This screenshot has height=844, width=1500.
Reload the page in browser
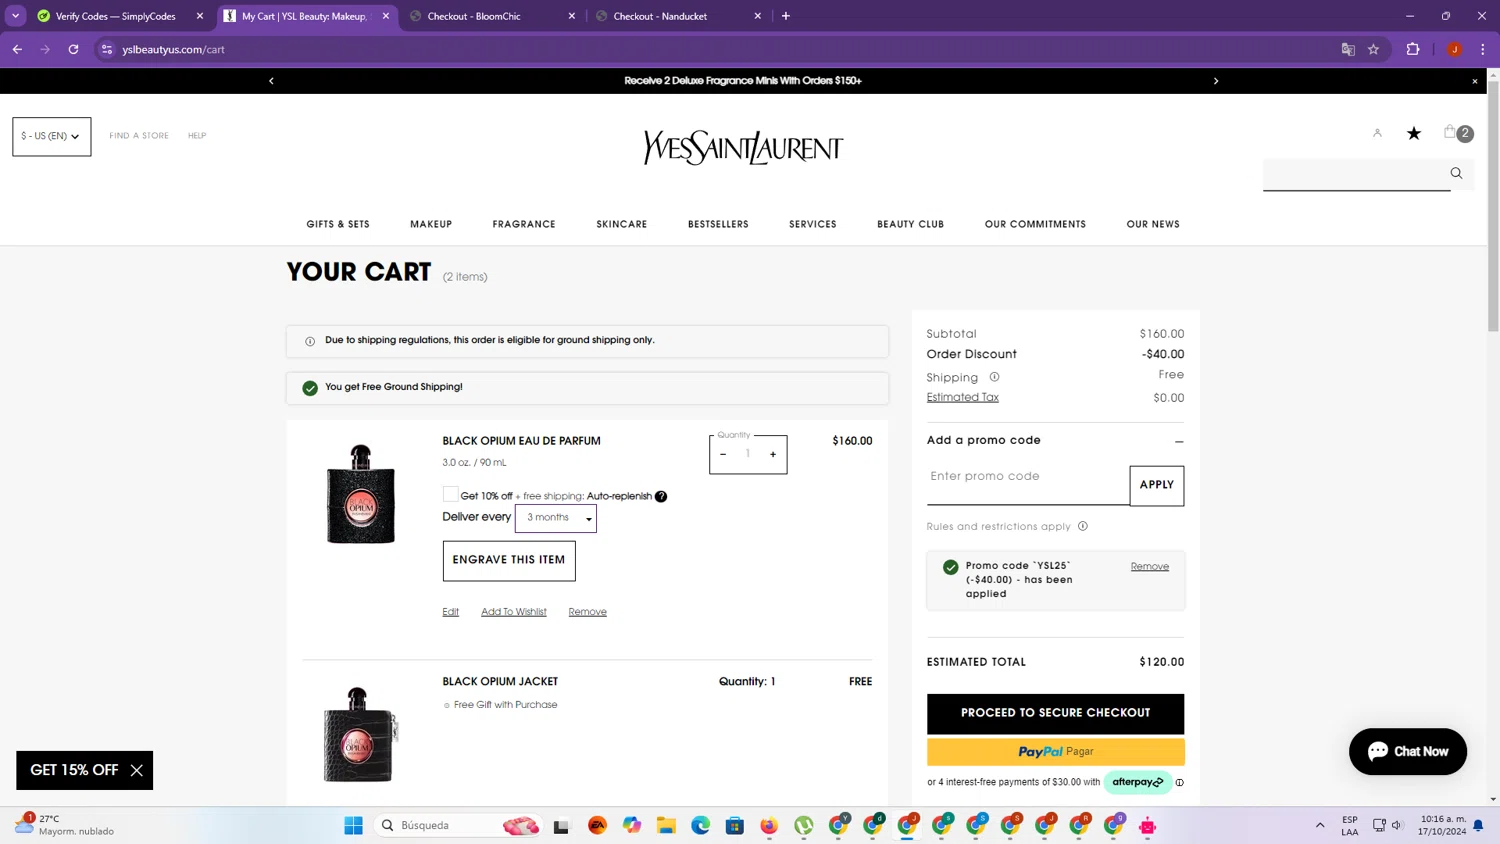(x=73, y=49)
